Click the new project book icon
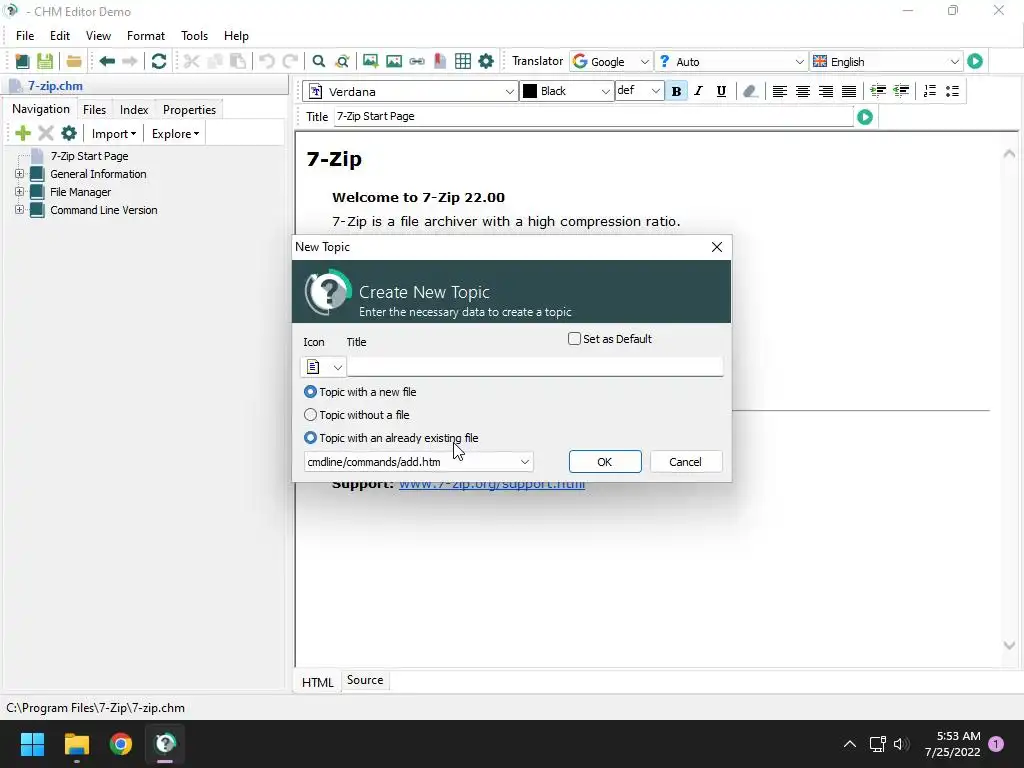 click(22, 61)
